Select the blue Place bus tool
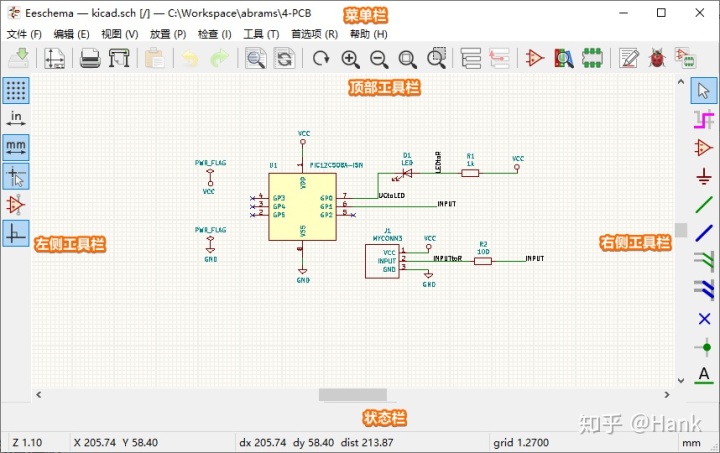This screenshot has height=453, width=720. click(703, 233)
